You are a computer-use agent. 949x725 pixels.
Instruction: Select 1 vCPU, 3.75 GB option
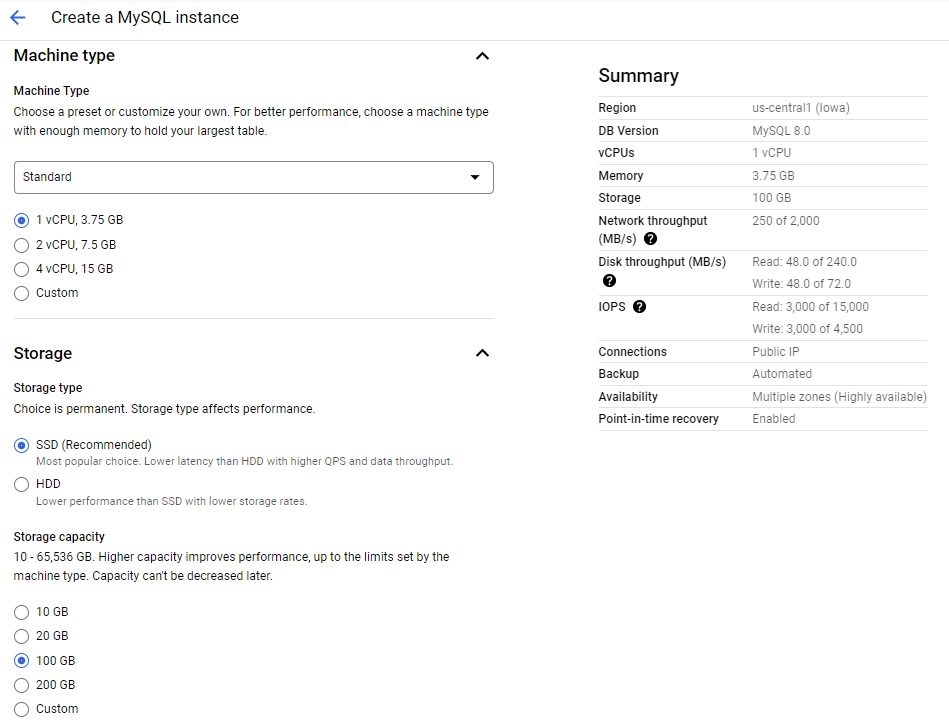click(x=22, y=220)
